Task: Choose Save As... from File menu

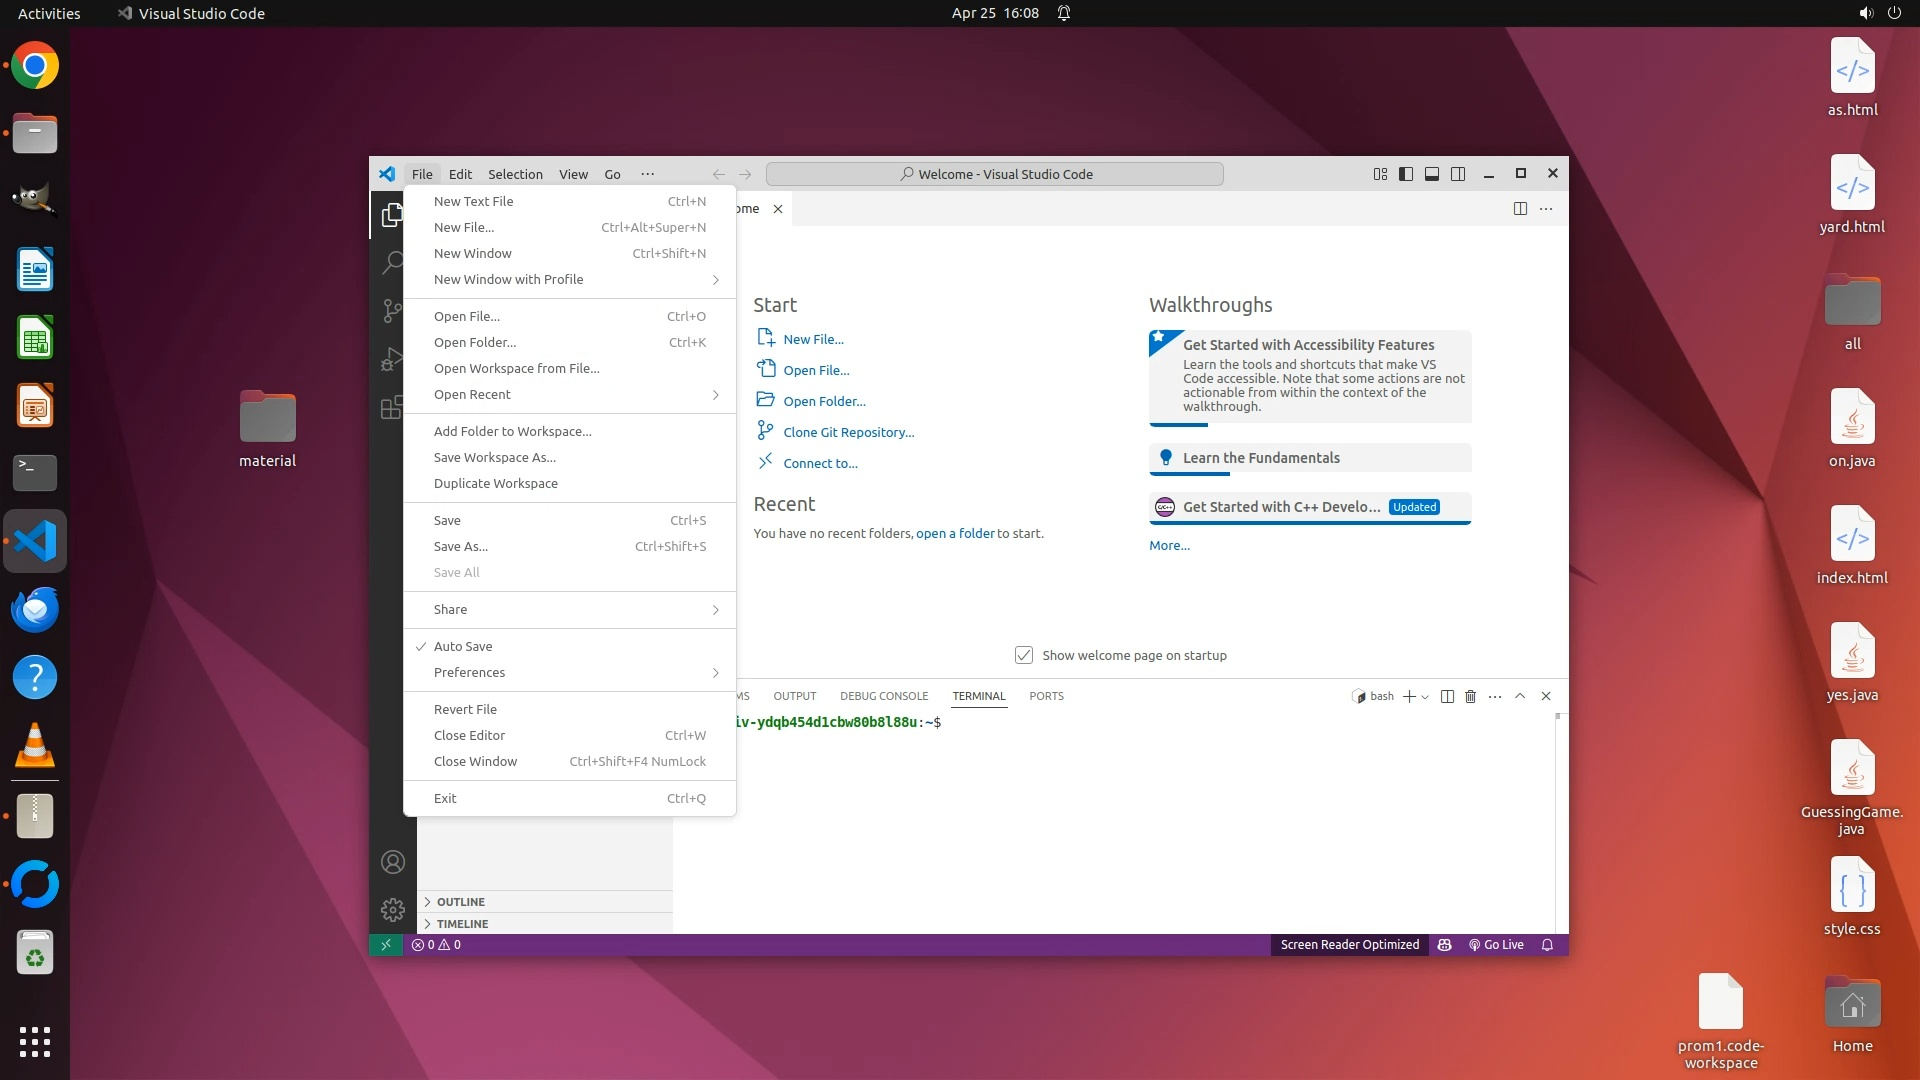Action: [x=461, y=546]
